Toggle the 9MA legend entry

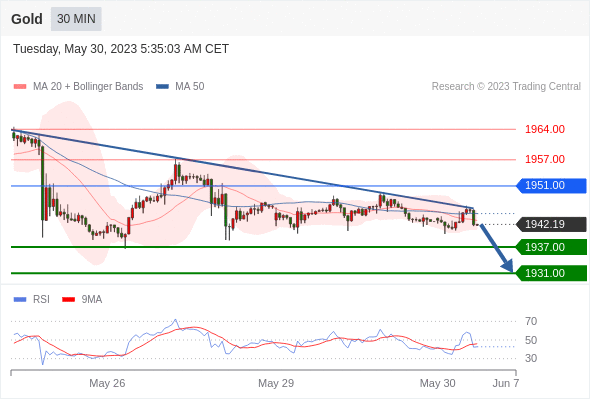(82, 300)
